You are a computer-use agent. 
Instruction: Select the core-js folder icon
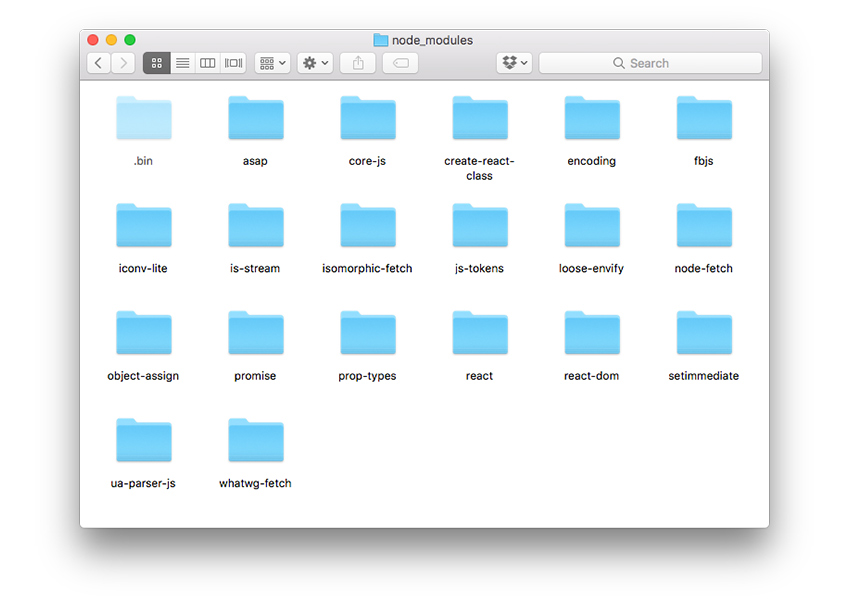coord(368,118)
